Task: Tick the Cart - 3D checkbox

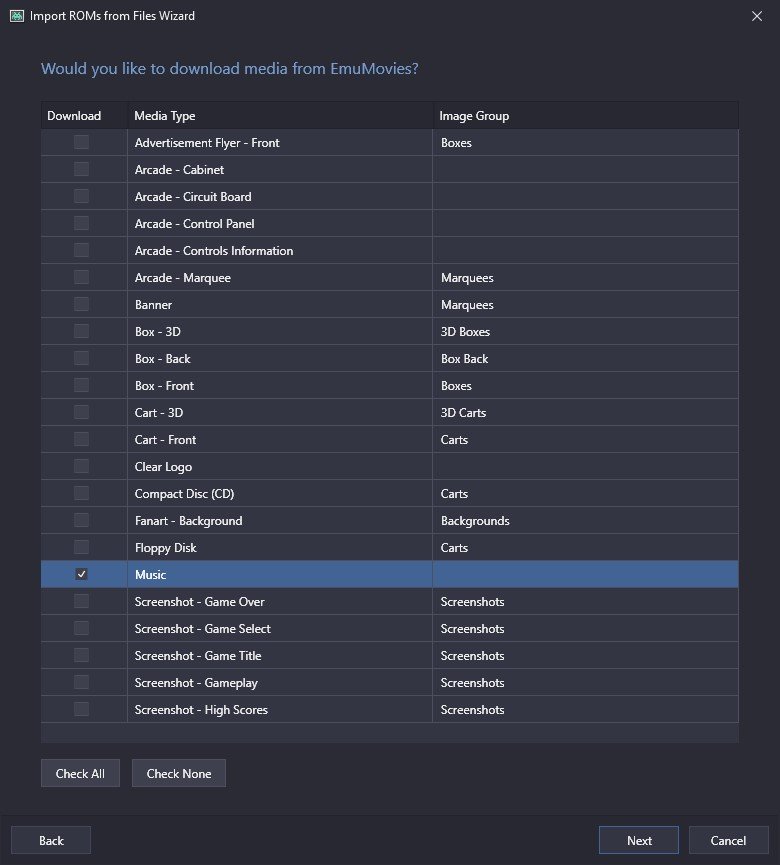Action: point(81,412)
